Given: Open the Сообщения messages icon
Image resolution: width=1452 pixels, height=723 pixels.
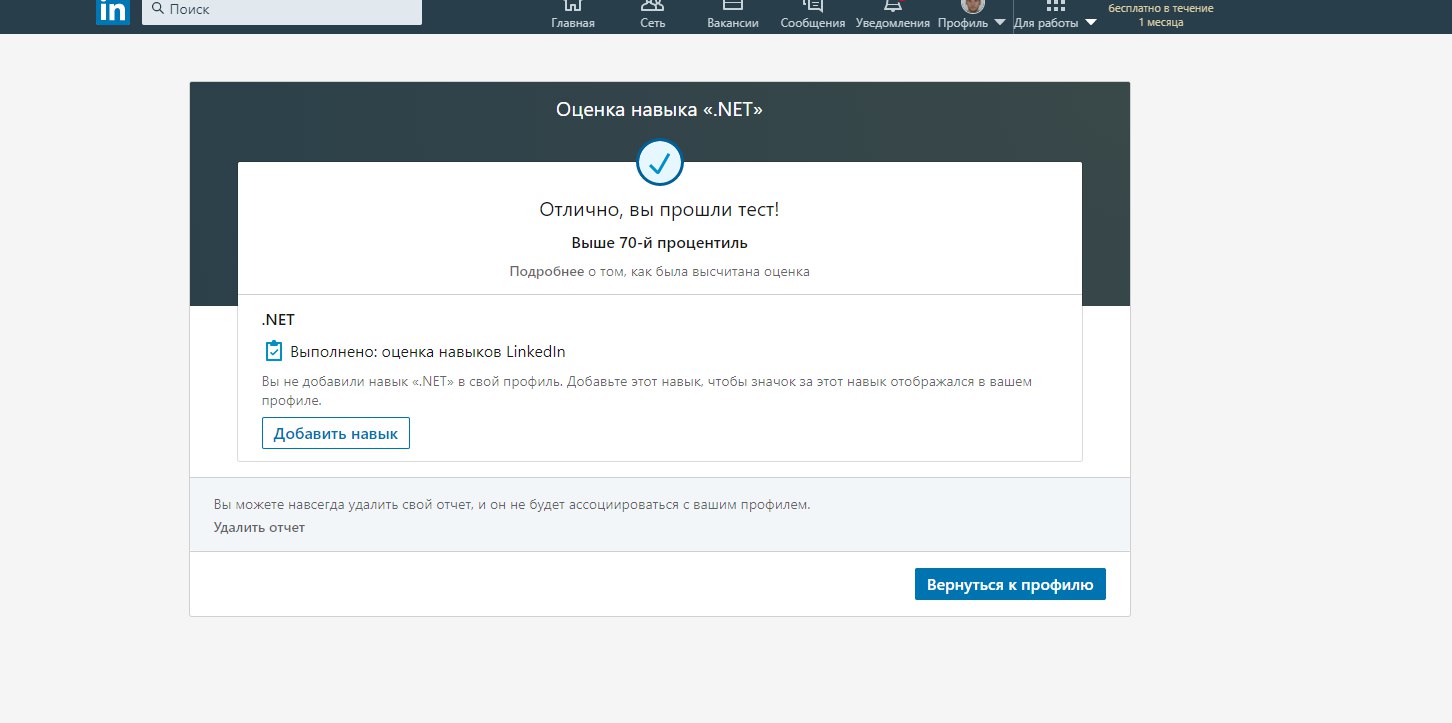Looking at the screenshot, I should [x=813, y=5].
